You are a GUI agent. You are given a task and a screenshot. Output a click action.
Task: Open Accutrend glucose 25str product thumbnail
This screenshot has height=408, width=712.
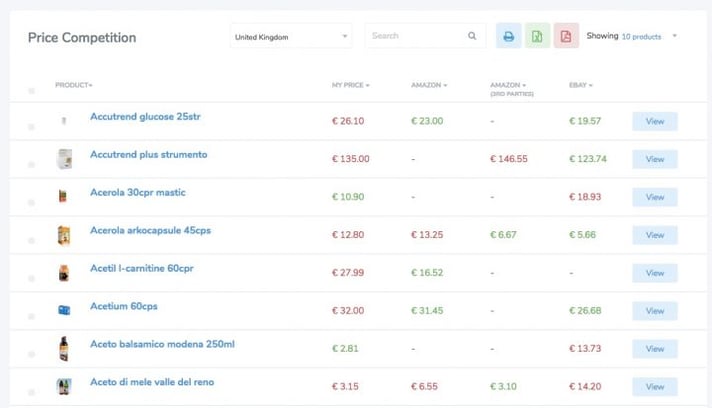(64, 120)
